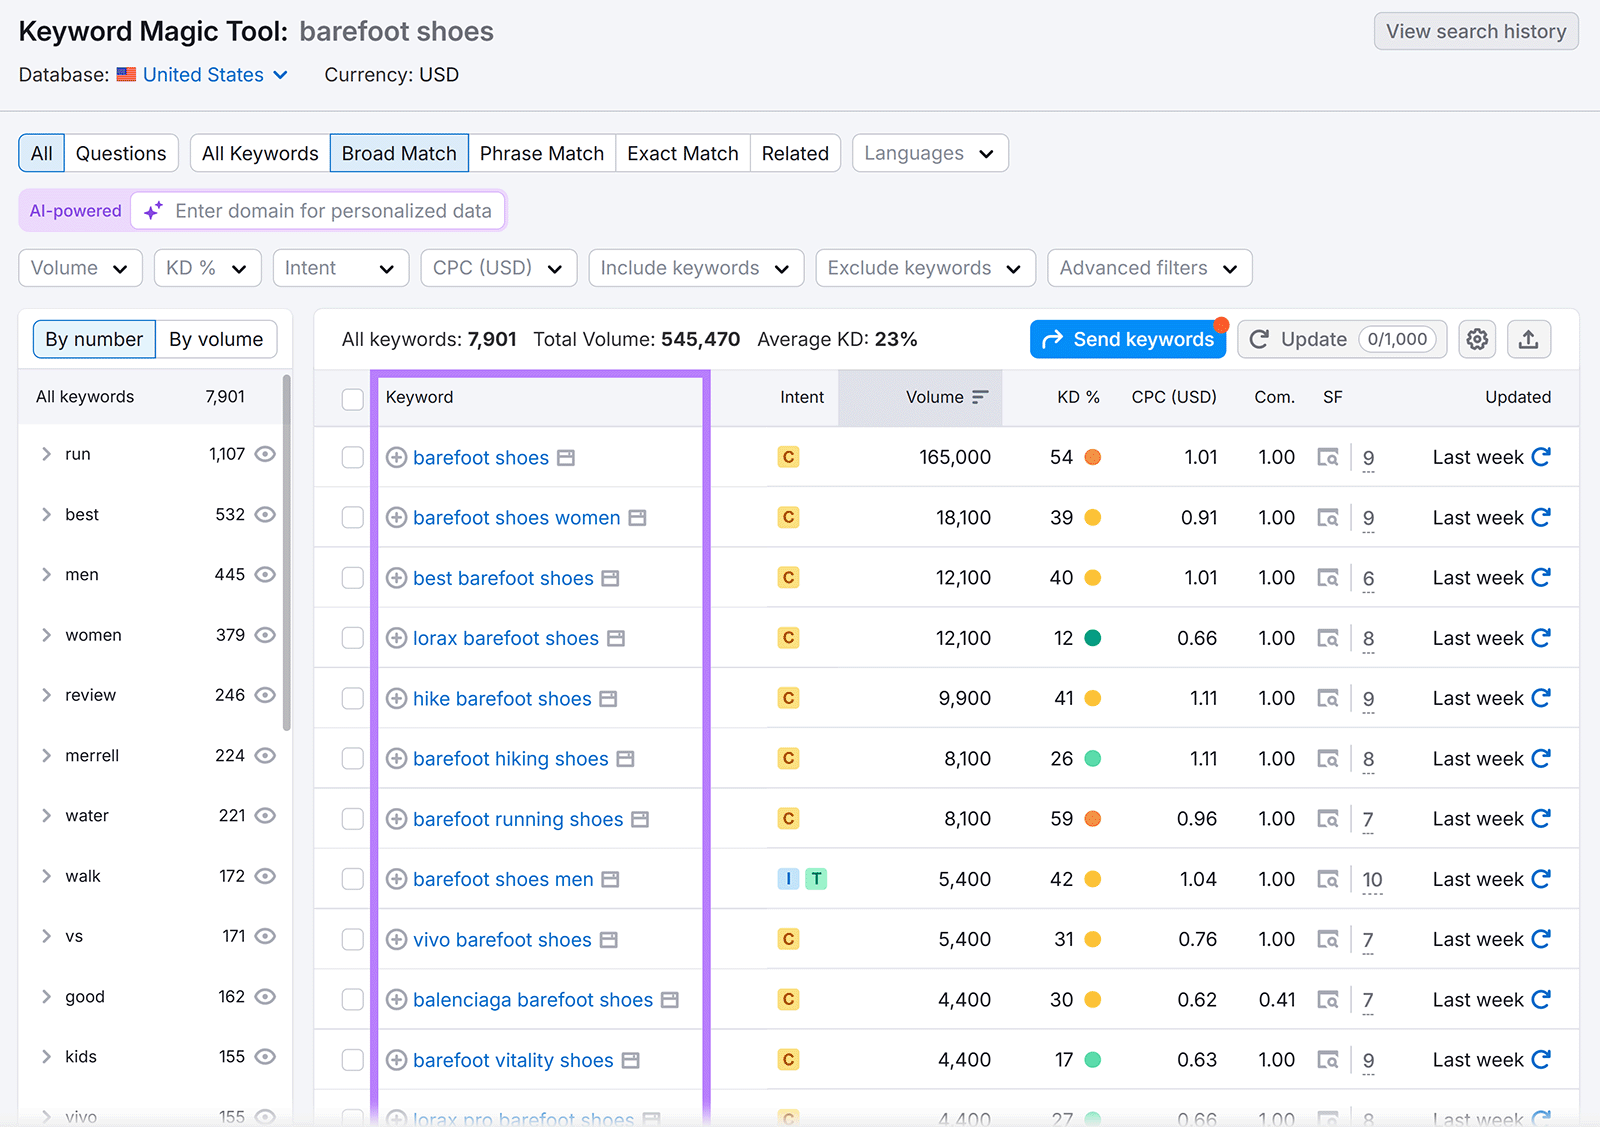Image resolution: width=1600 pixels, height=1127 pixels.
Task: Switch to the Questions tab
Action: tap(121, 153)
